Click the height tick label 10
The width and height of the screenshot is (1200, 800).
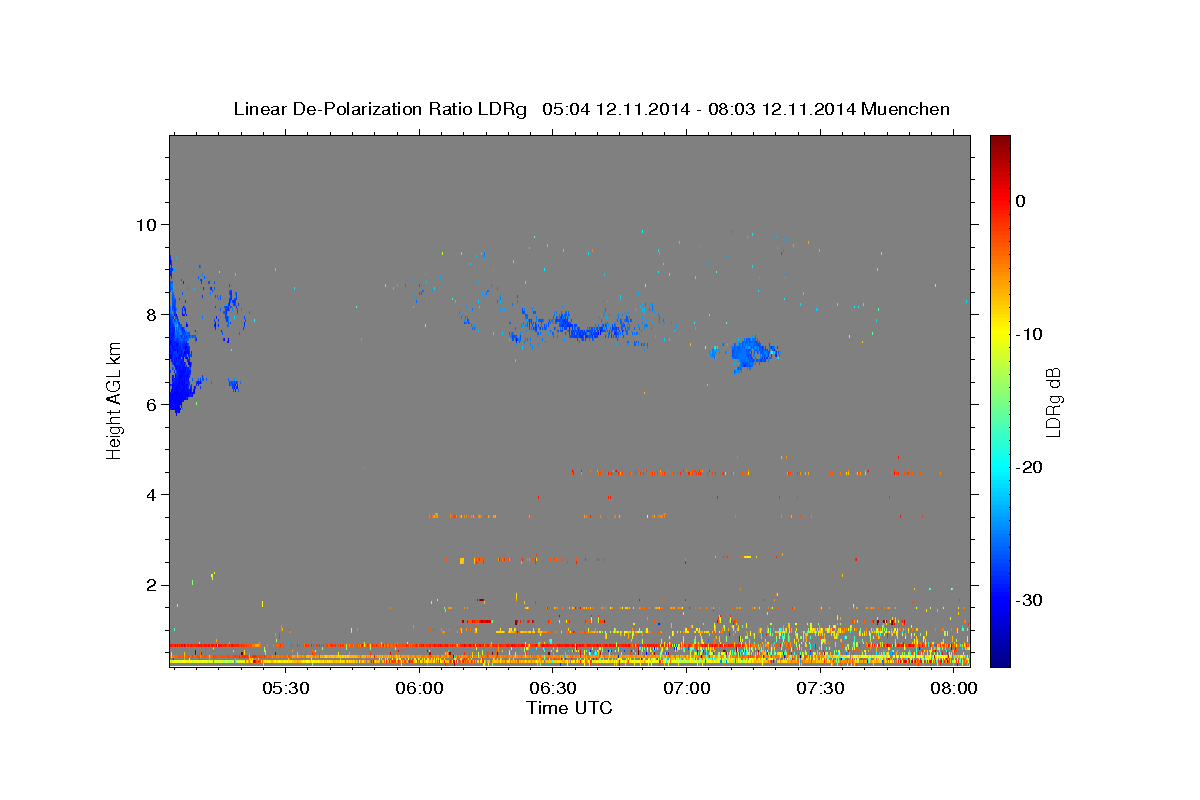tap(145, 224)
